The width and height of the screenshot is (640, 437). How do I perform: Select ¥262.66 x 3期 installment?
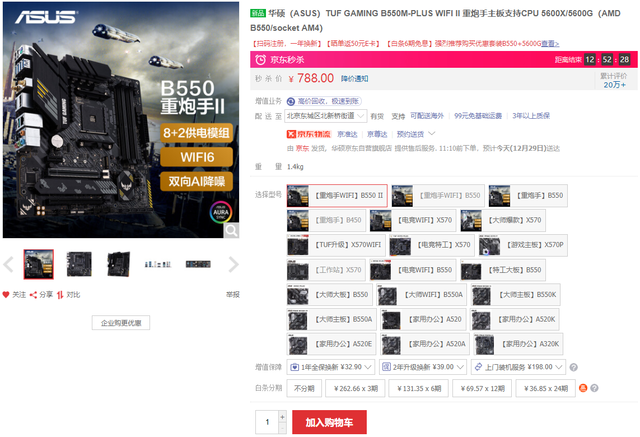click(x=355, y=388)
